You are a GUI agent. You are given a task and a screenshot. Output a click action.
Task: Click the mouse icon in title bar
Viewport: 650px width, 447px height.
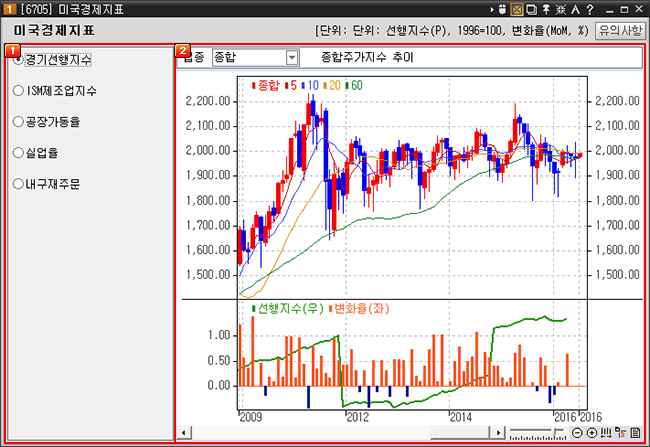(501, 9)
